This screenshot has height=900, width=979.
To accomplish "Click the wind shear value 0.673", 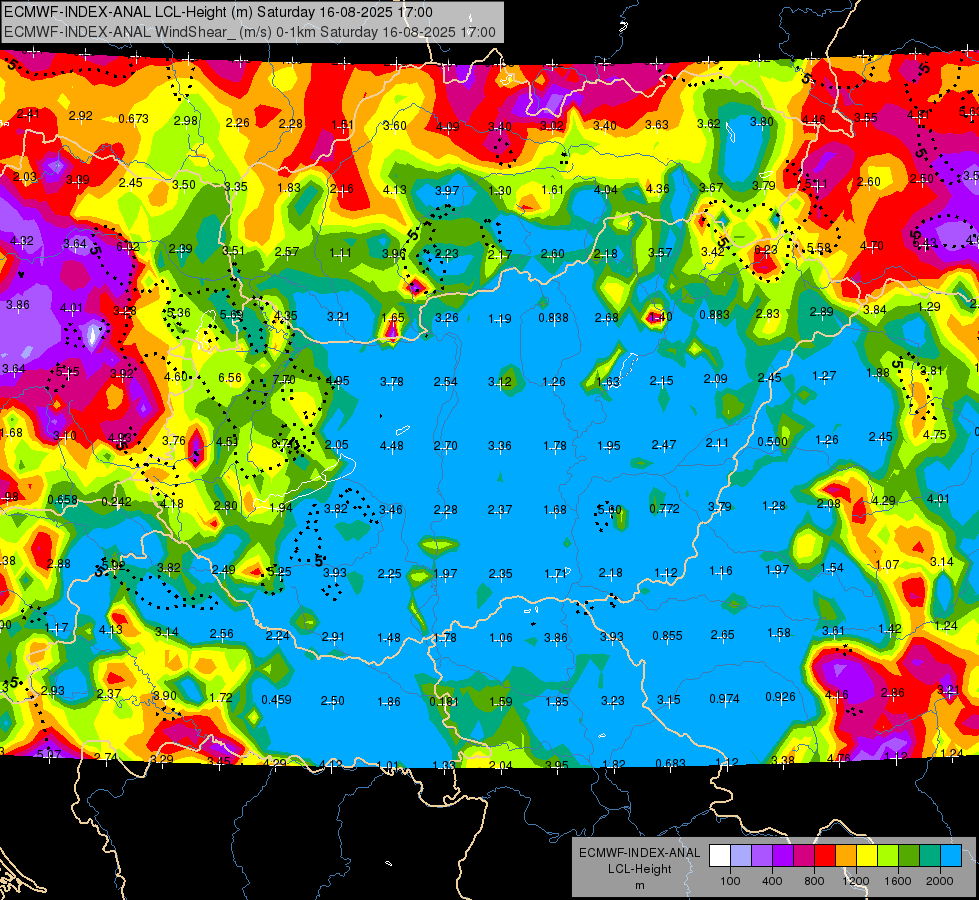I will coord(134,119).
